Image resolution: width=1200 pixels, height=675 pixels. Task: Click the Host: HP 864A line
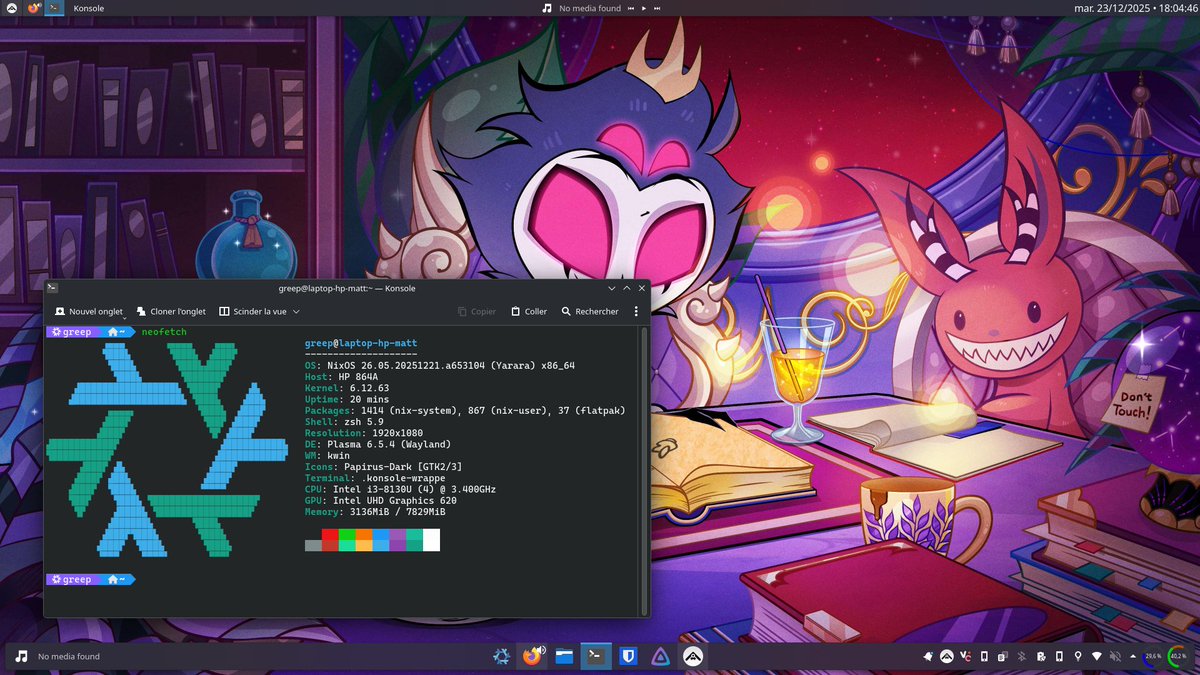pyautogui.click(x=341, y=378)
